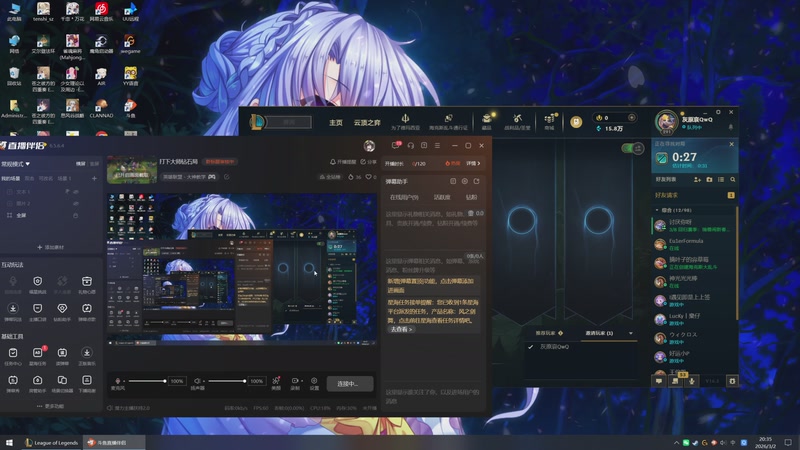Open Windows Start menu
Image resolution: width=800 pixels, height=450 pixels.
[x=9, y=442]
